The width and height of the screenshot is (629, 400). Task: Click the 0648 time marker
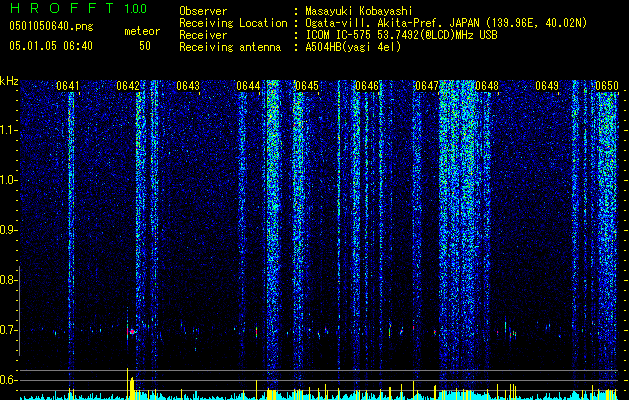pos(487,86)
